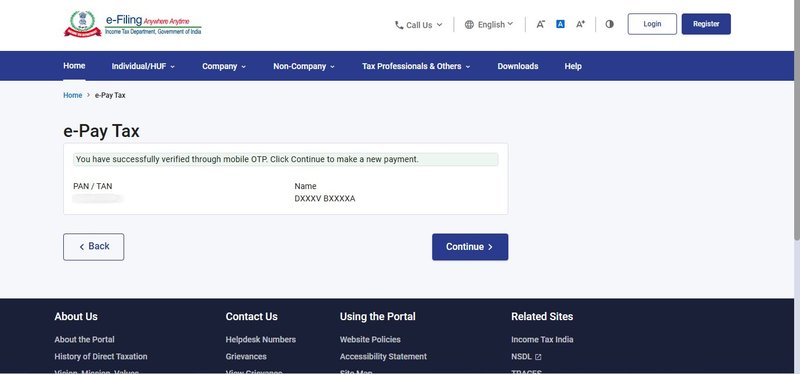Screen dimensions: 800x374
Task: Click Continue to make a new payment
Action: pyautogui.click(x=470, y=247)
